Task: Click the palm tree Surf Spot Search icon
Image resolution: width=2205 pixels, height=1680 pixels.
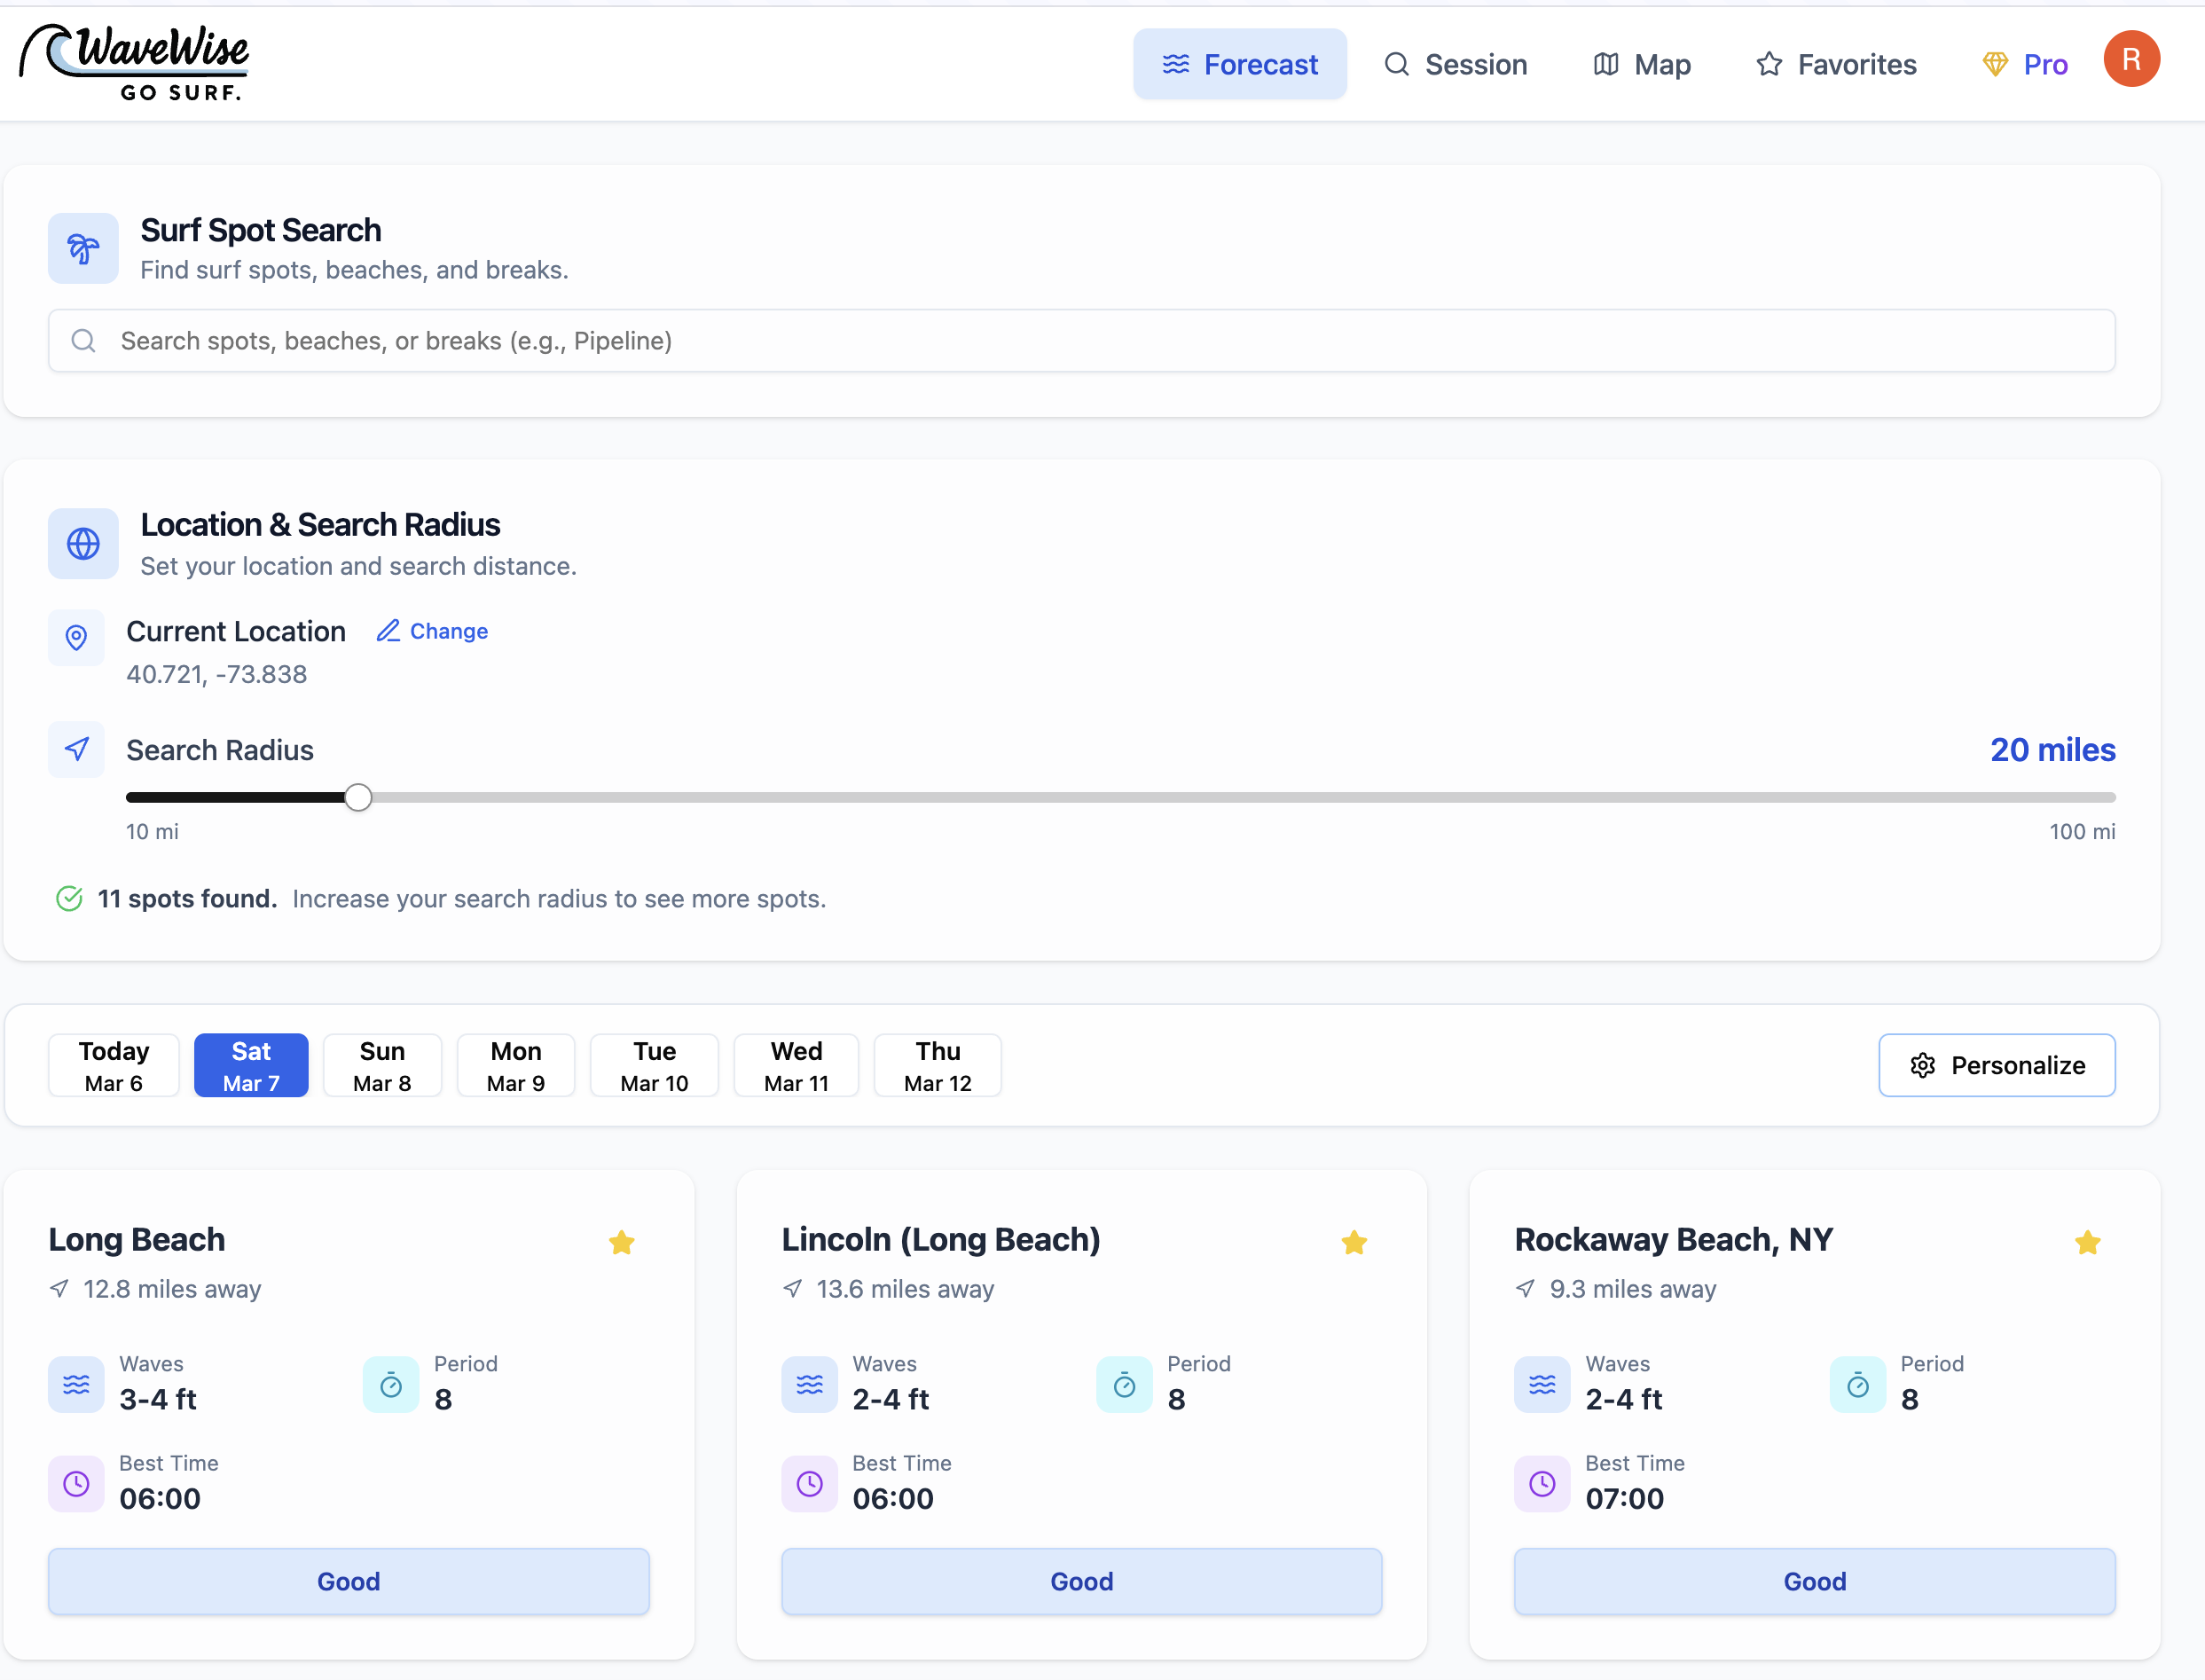Action: (x=83, y=248)
